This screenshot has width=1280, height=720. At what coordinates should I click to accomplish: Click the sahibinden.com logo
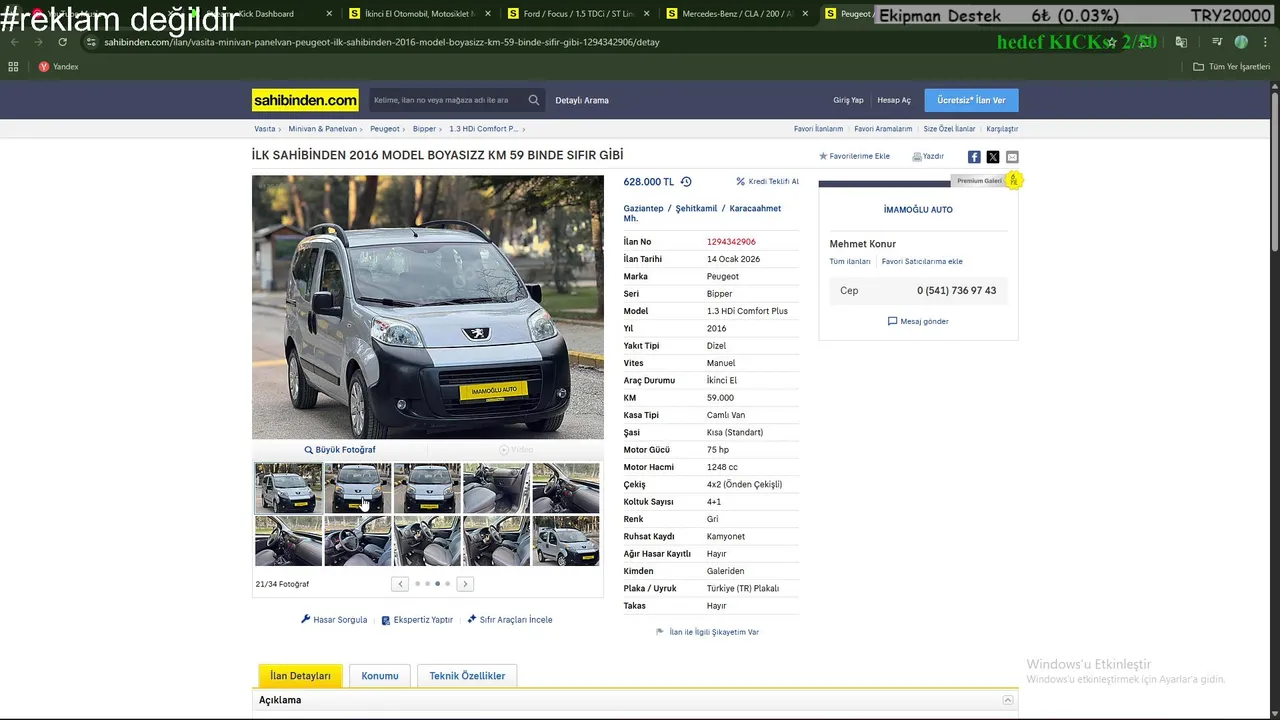(305, 100)
